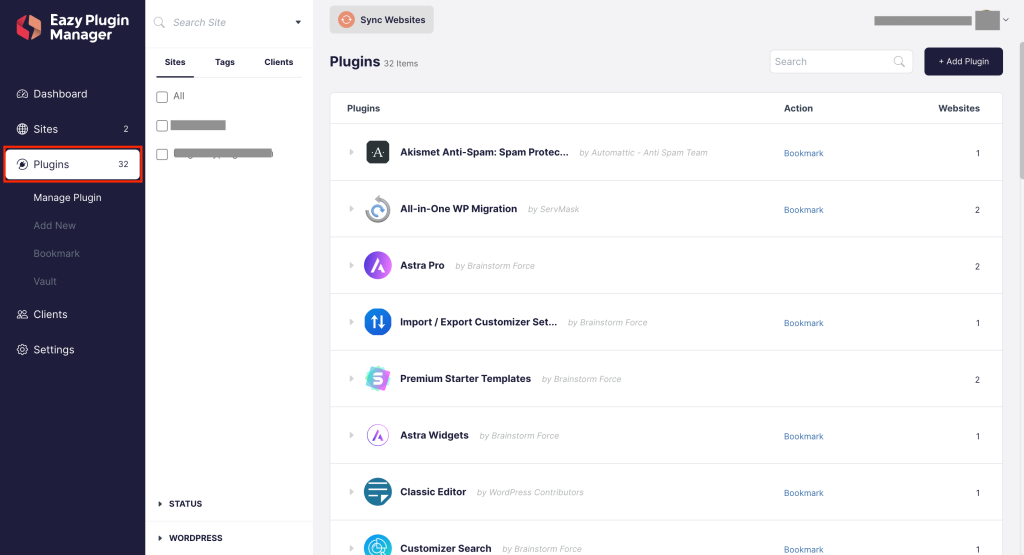Switch to the Sites tab
The width and height of the screenshot is (1024, 555).
[175, 62]
